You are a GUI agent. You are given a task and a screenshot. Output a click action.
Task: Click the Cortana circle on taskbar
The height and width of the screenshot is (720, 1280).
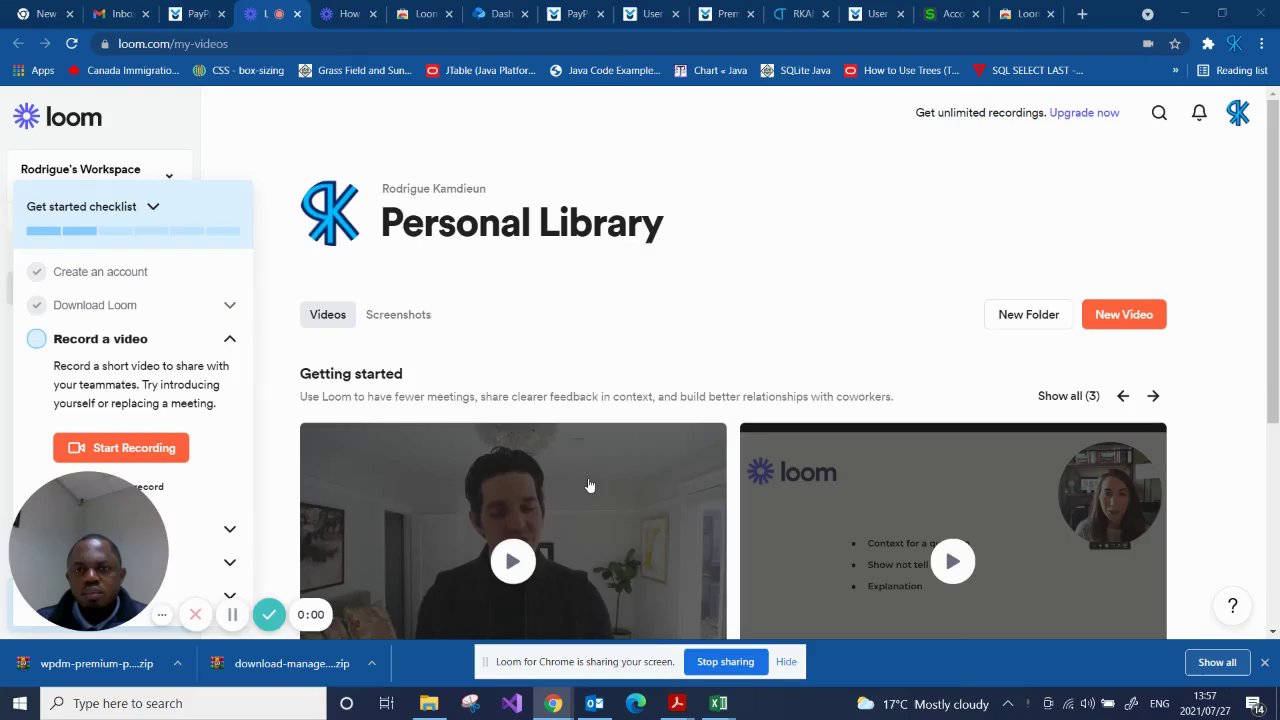point(346,703)
